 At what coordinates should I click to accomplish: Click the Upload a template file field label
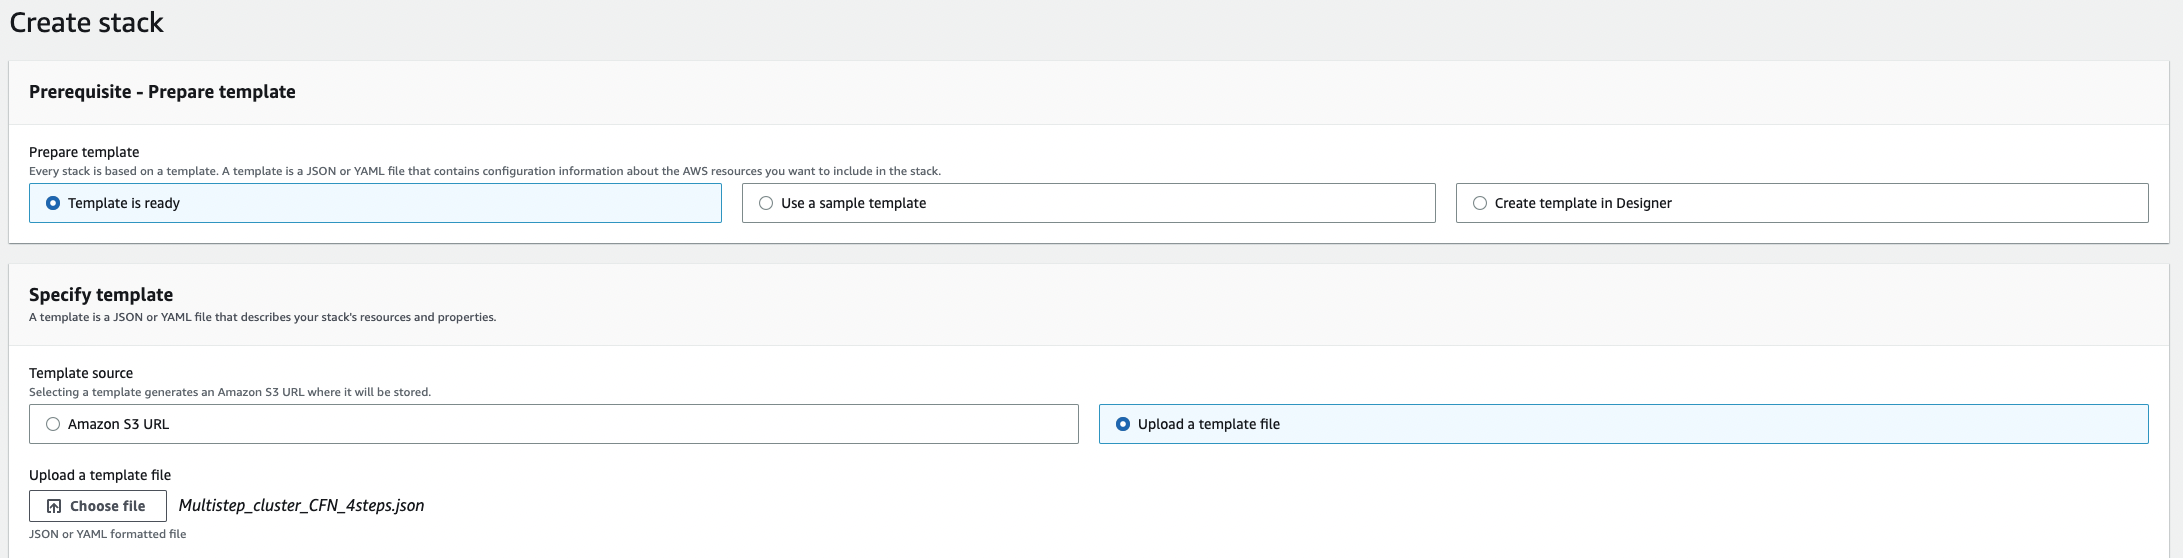point(100,475)
